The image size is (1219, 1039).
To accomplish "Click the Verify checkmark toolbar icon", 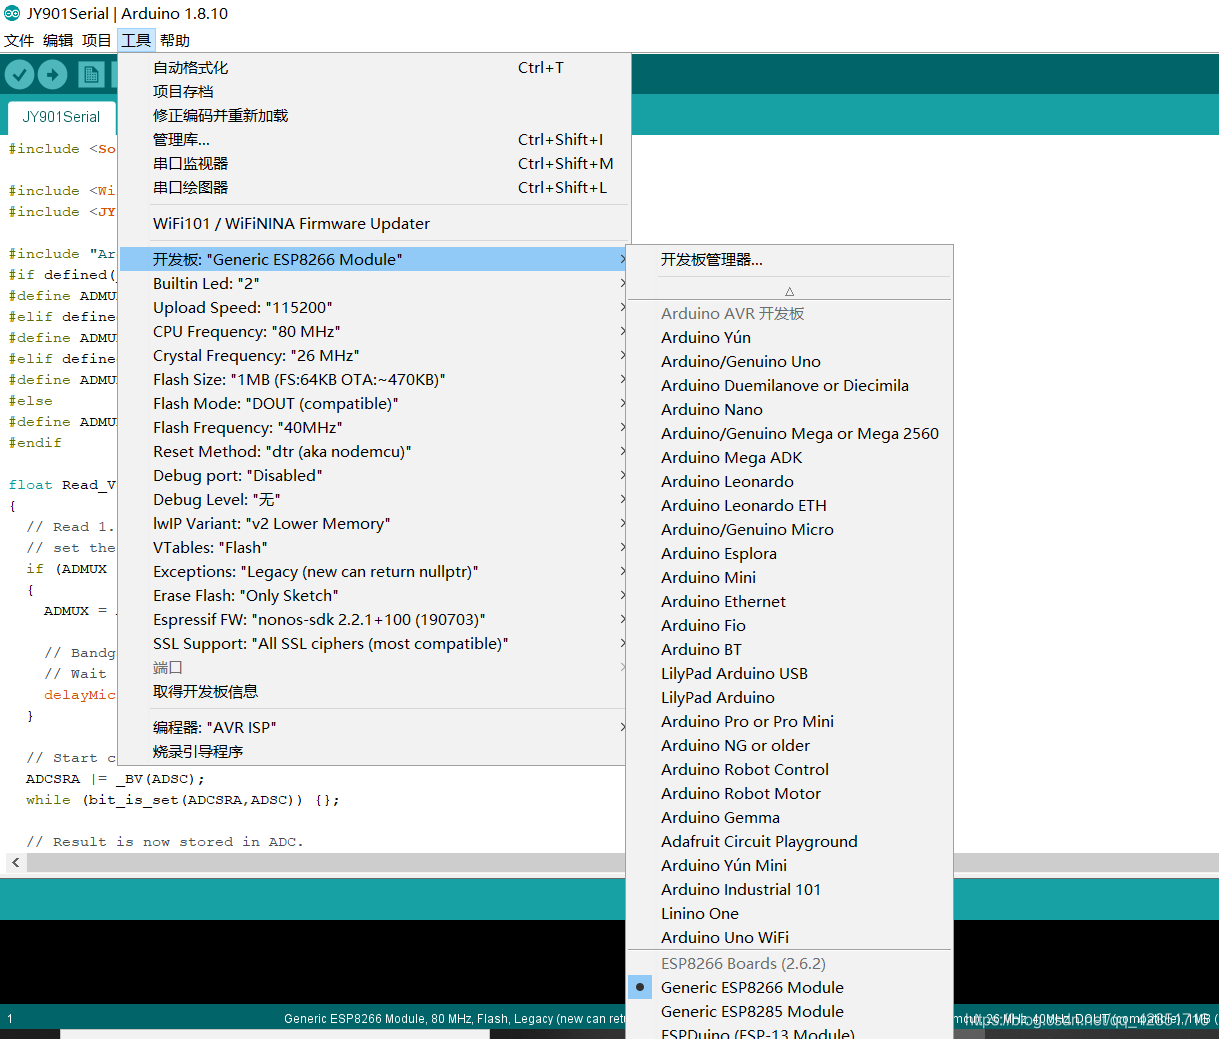I will 20,75.
